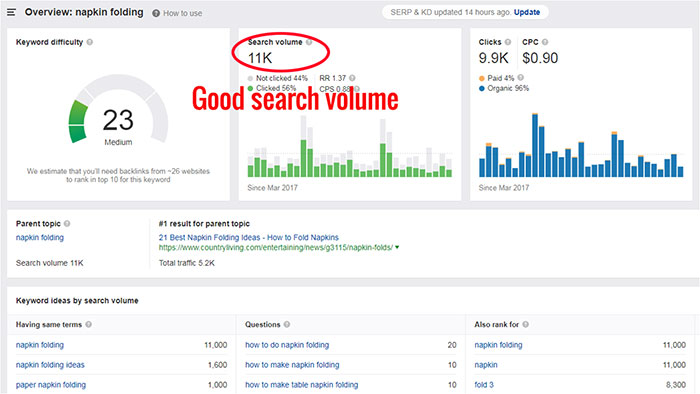The width and height of the screenshot is (700, 394).
Task: Click the search volume green bar chart
Action: pyautogui.click(x=350, y=146)
